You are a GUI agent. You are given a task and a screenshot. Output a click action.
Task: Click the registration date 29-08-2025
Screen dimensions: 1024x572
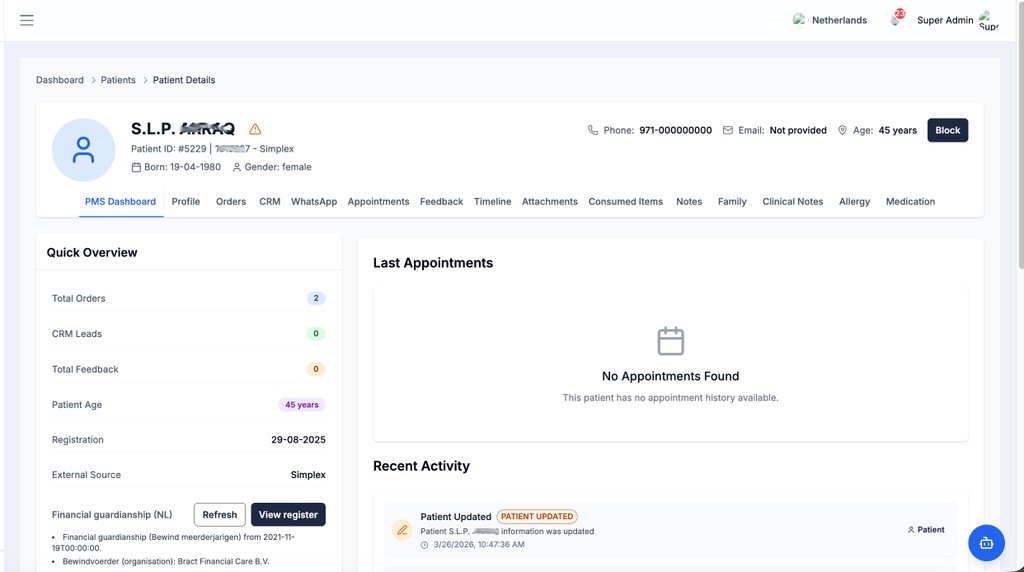pos(298,439)
